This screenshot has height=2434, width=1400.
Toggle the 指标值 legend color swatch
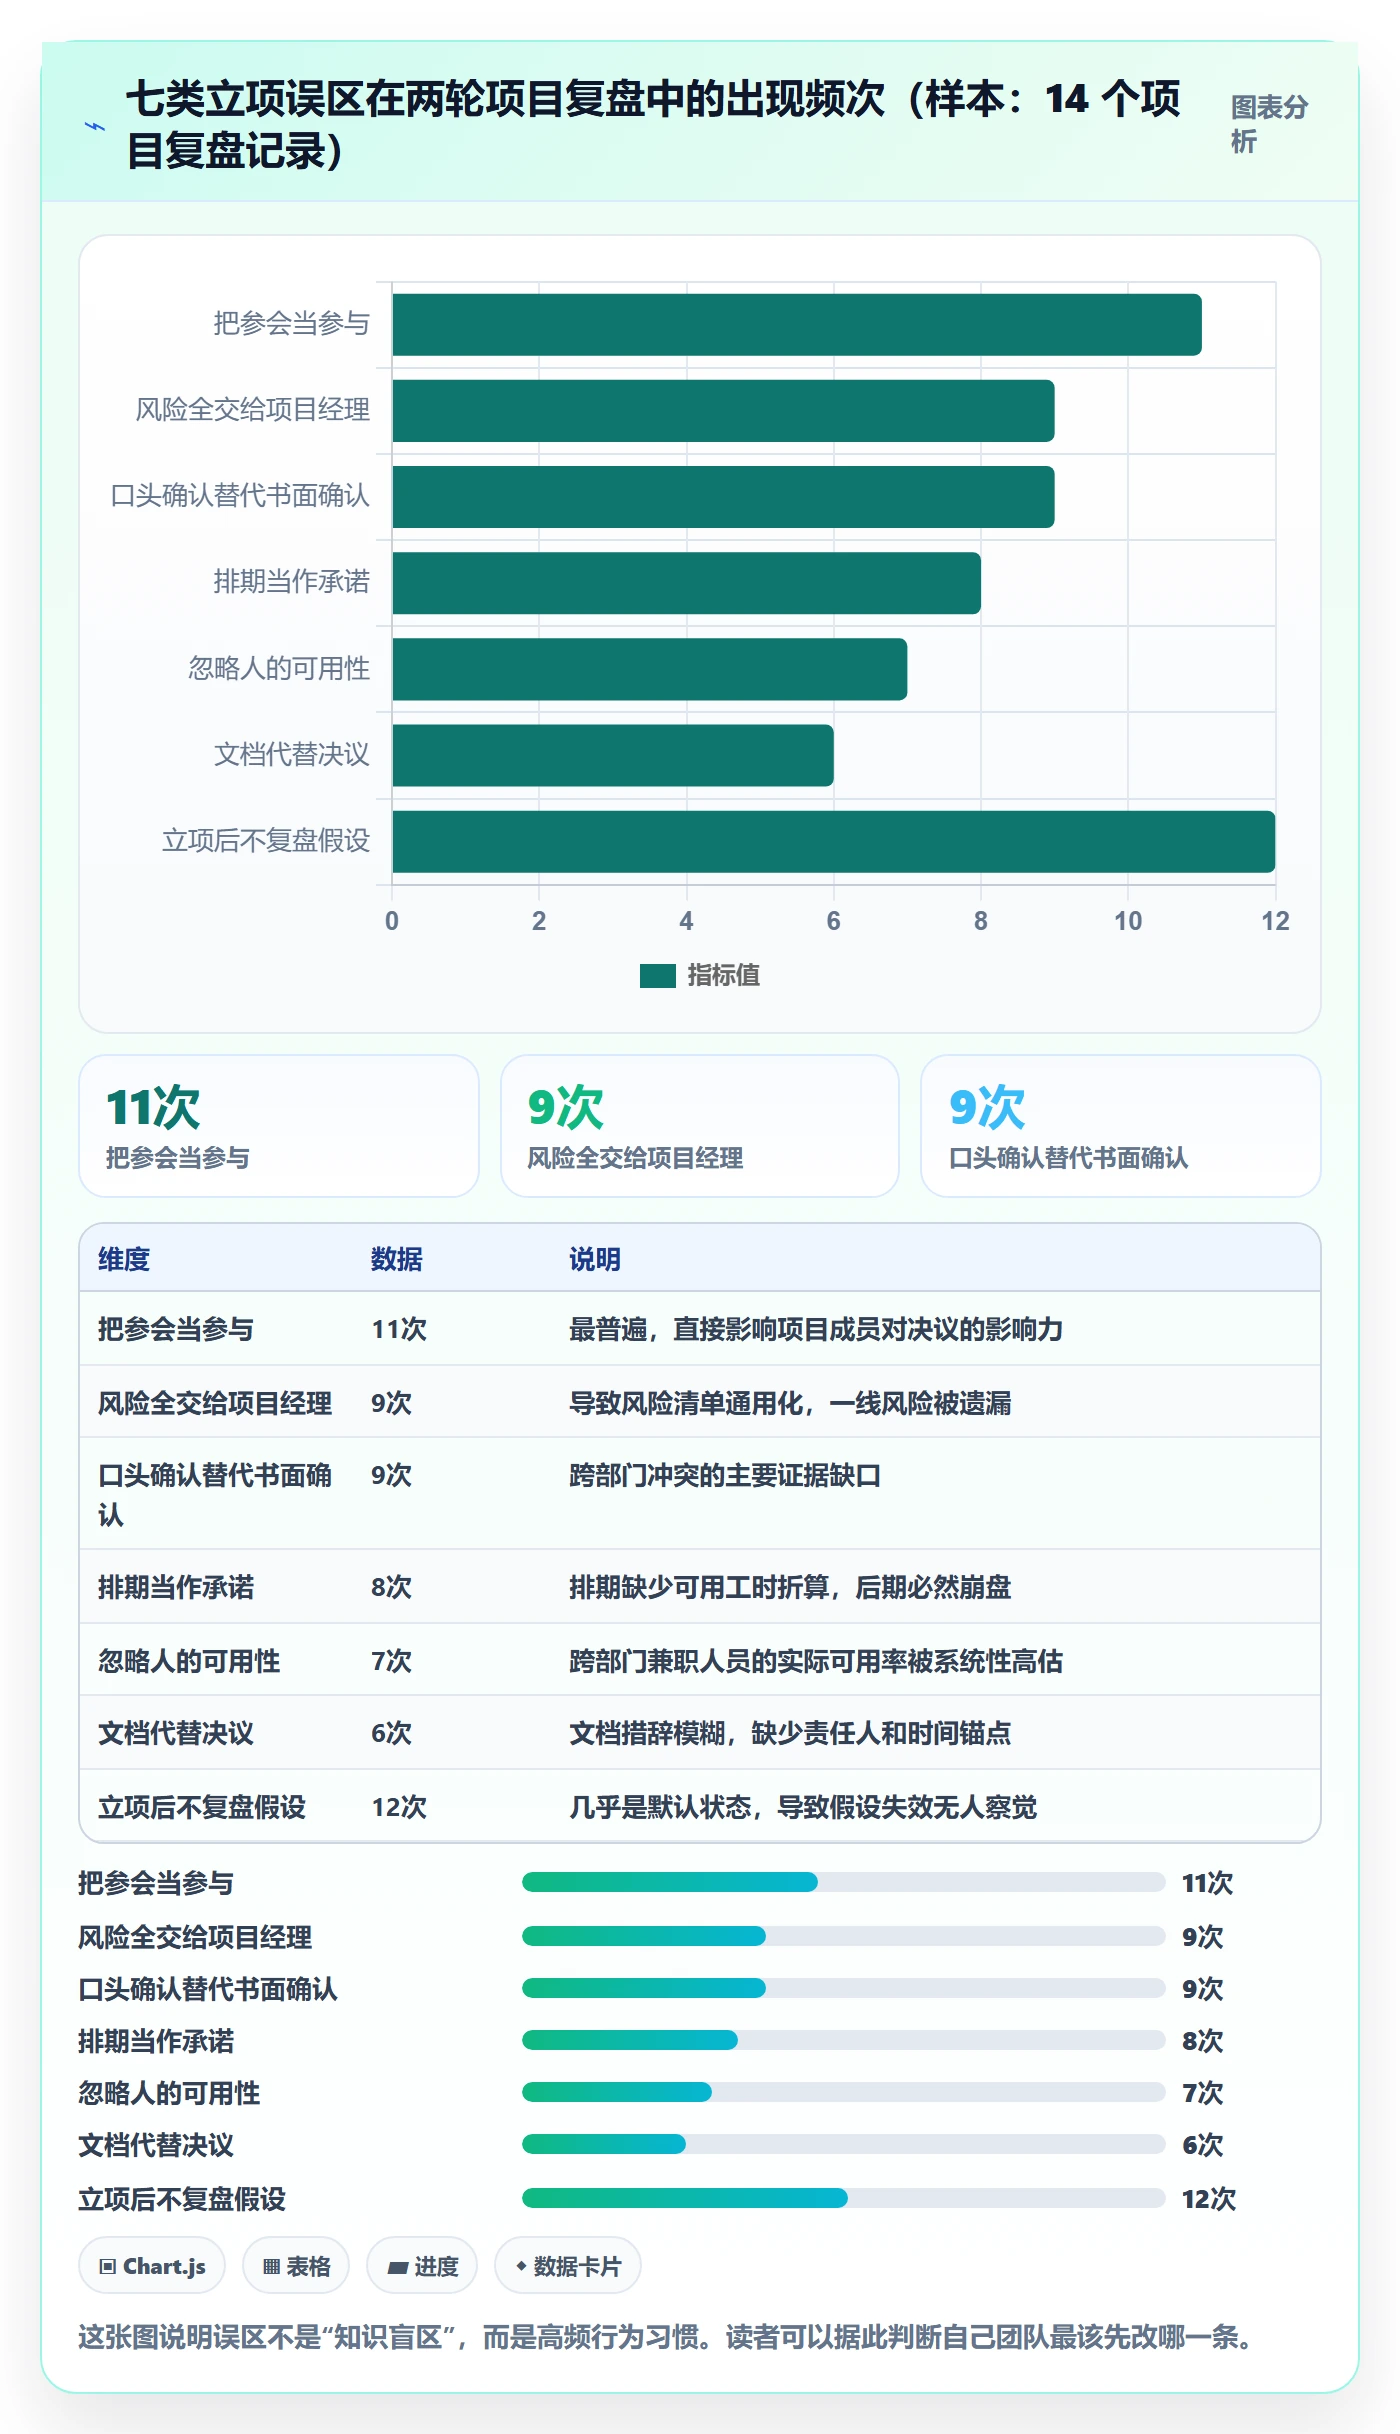pyautogui.click(x=658, y=975)
